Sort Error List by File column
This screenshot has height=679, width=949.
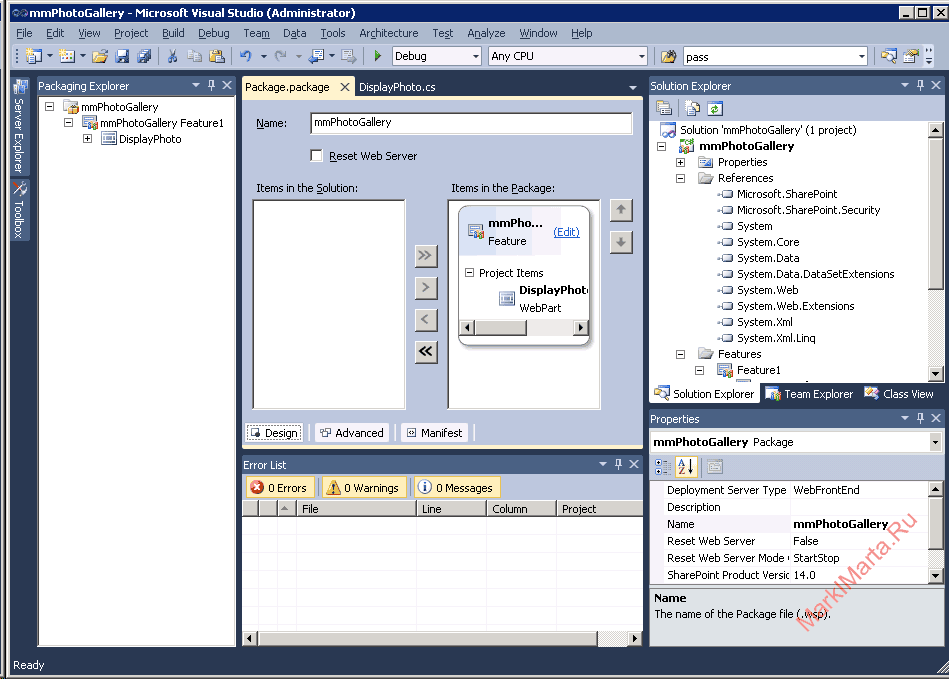(356, 509)
